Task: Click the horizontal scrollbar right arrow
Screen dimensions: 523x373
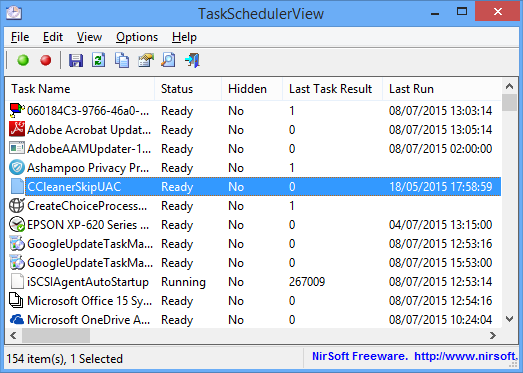Action: point(493,335)
